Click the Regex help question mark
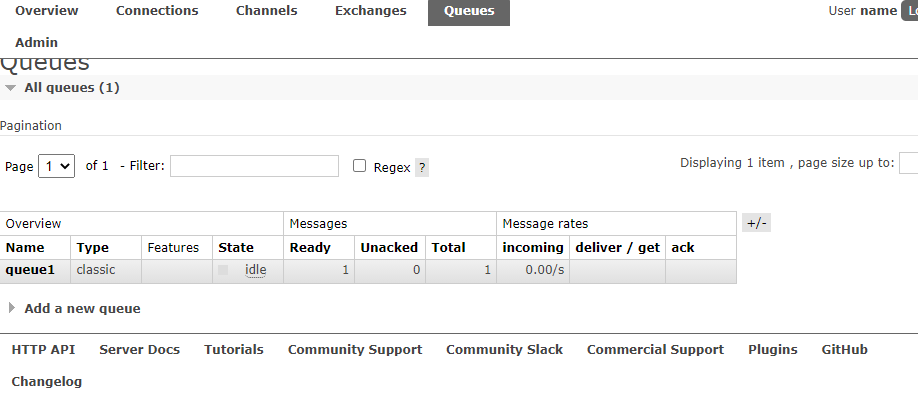The height and width of the screenshot is (407, 918). (422, 167)
